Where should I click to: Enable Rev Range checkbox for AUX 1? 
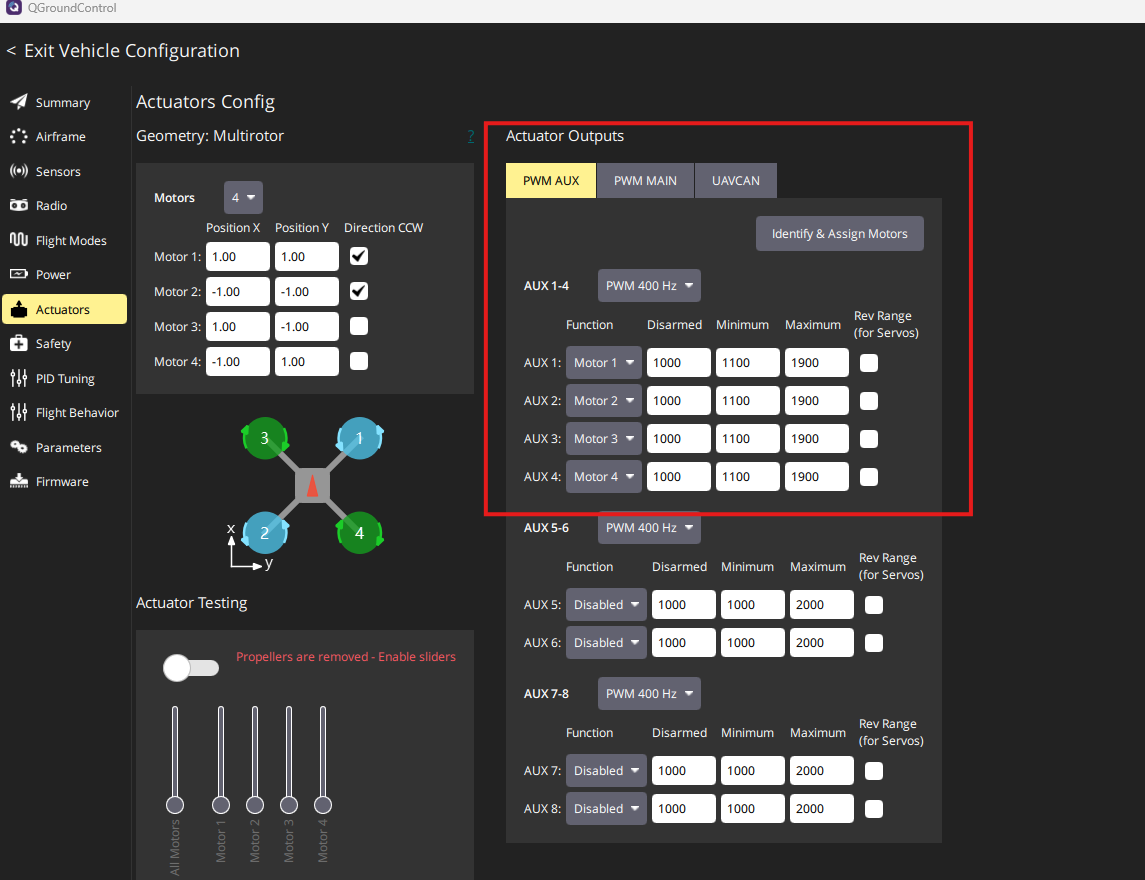(869, 363)
